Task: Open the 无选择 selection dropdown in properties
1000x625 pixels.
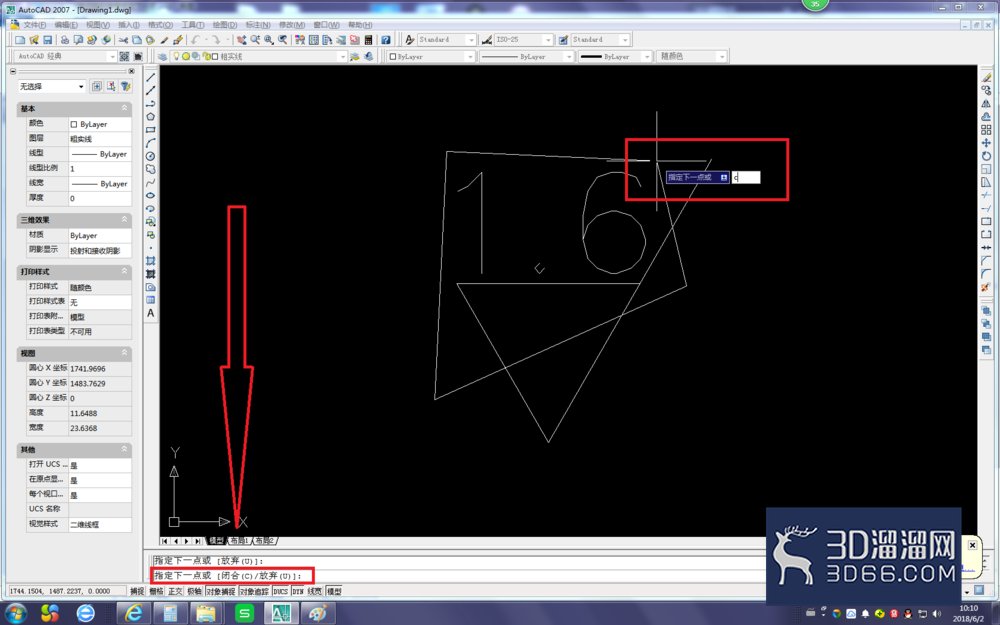Action: (x=52, y=86)
